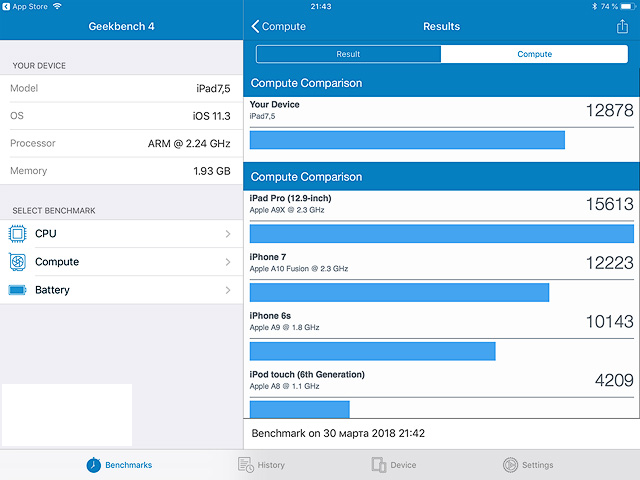Viewport: 640px width, 480px height.
Task: Tap the Processor value ARM @ 2.24 GHz
Action: coord(189,144)
